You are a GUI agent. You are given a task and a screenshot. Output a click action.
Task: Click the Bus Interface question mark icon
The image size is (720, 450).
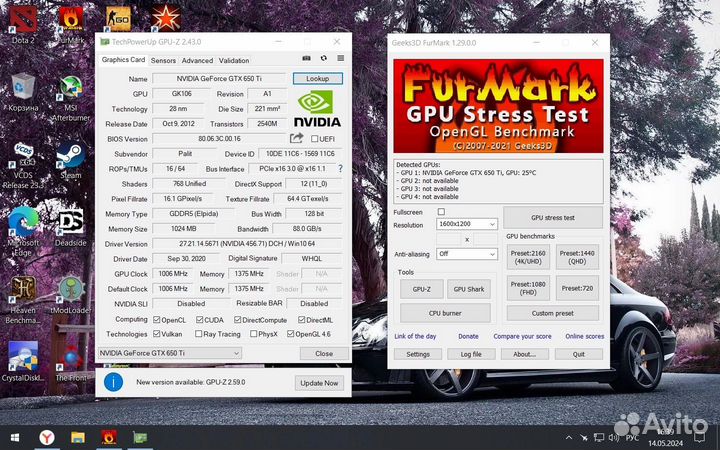click(339, 169)
